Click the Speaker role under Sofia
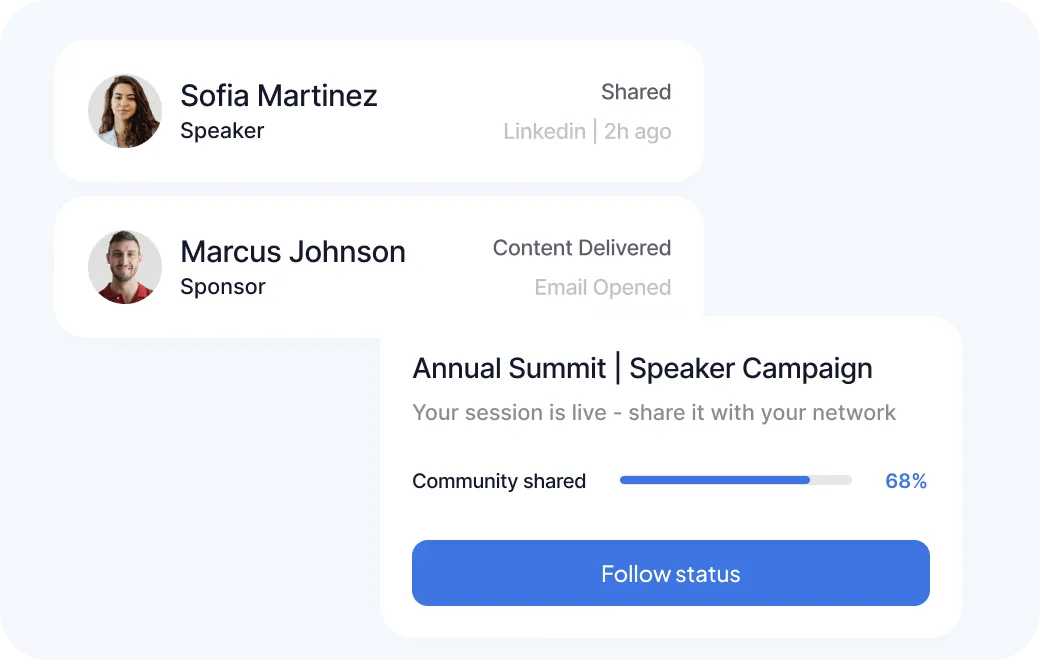1040x660 pixels. [222, 131]
